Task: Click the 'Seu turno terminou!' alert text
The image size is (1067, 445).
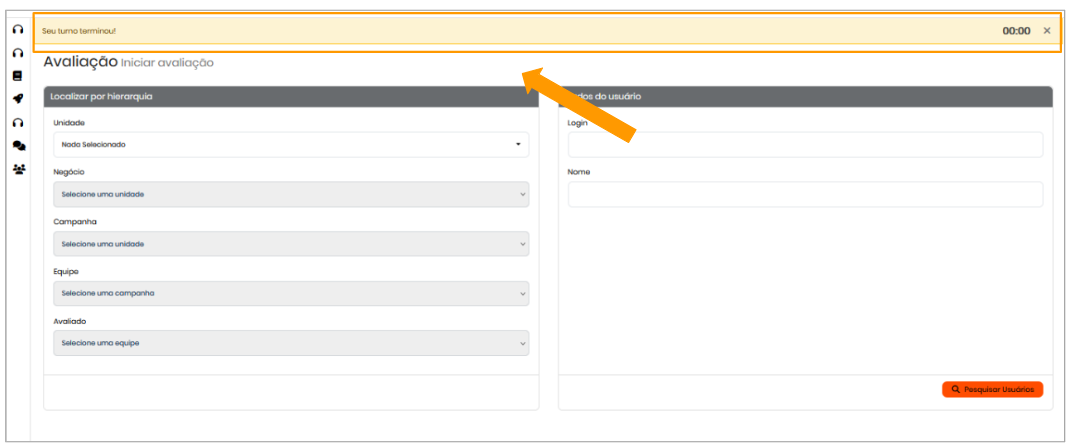Action: [79, 31]
